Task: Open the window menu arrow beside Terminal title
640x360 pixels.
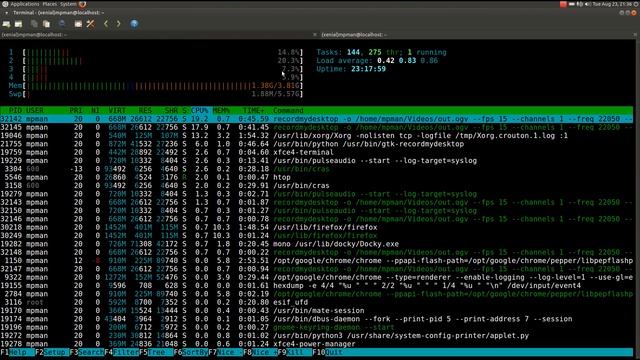Action: pyautogui.click(x=6, y=13)
